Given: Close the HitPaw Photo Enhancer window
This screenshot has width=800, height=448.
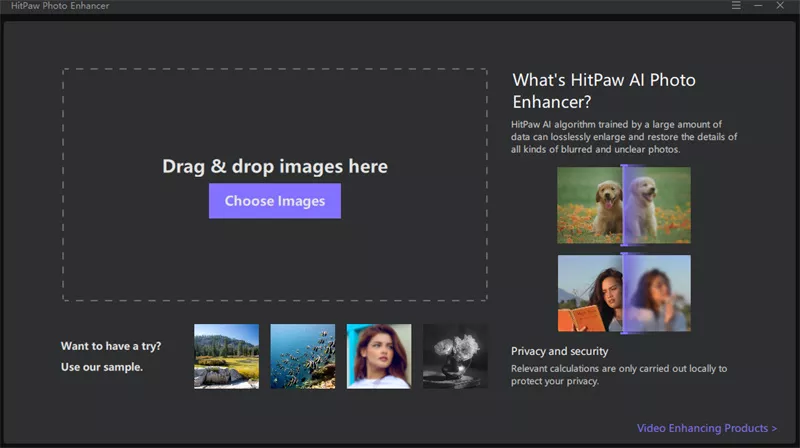Looking at the screenshot, I should [x=780, y=6].
